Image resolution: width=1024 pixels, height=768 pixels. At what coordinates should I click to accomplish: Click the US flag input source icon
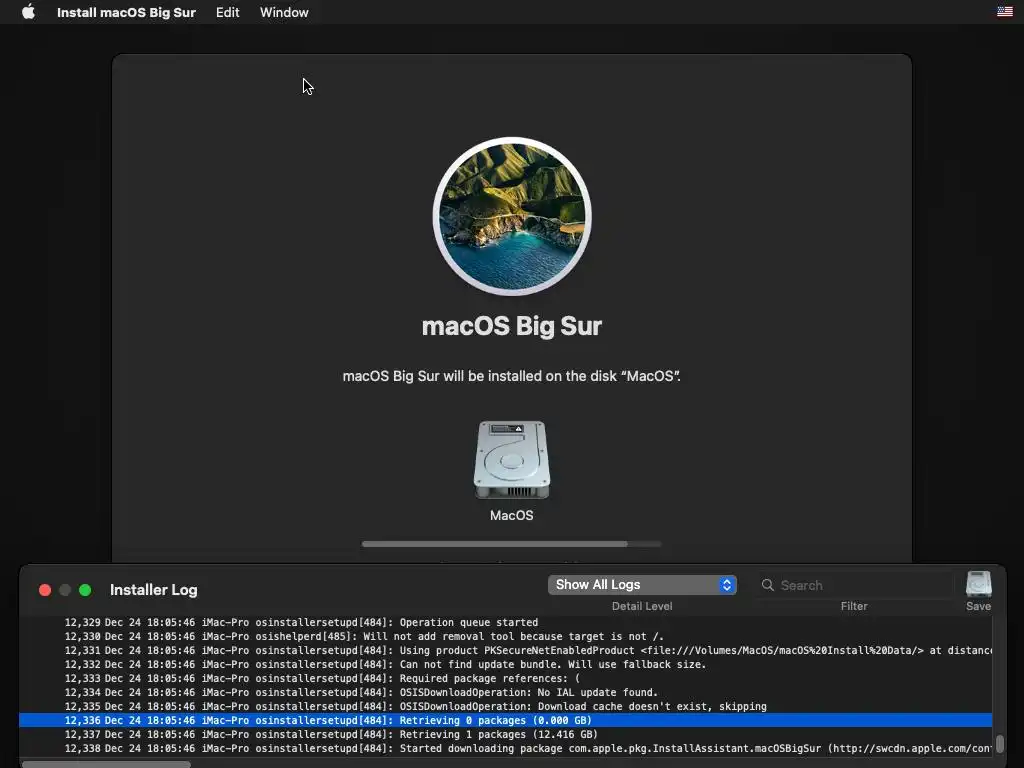pos(1004,11)
